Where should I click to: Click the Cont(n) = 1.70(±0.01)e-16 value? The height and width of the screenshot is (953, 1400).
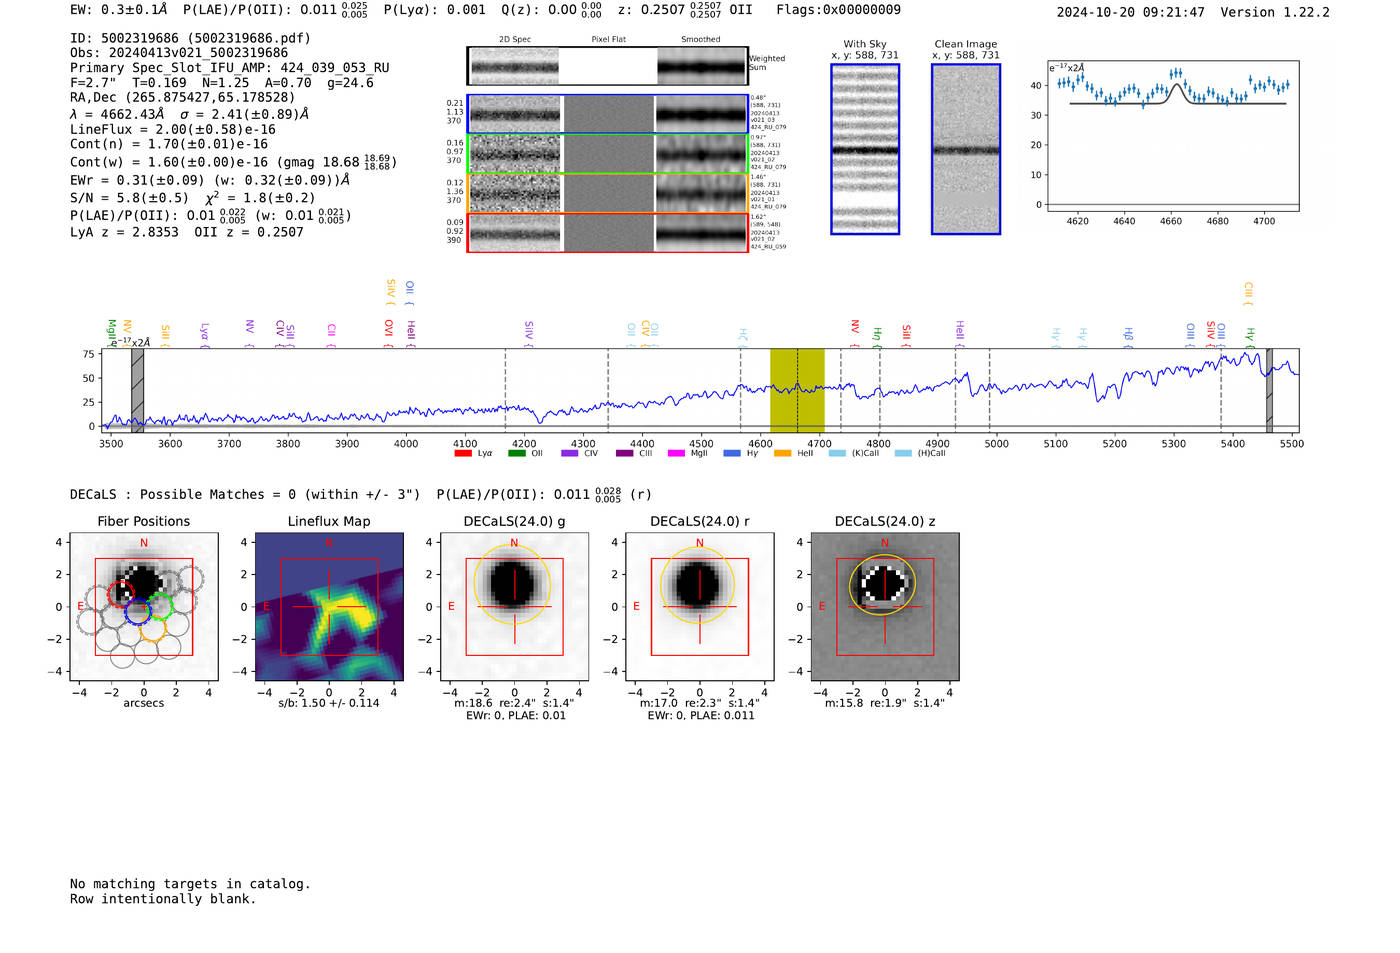coord(169,144)
